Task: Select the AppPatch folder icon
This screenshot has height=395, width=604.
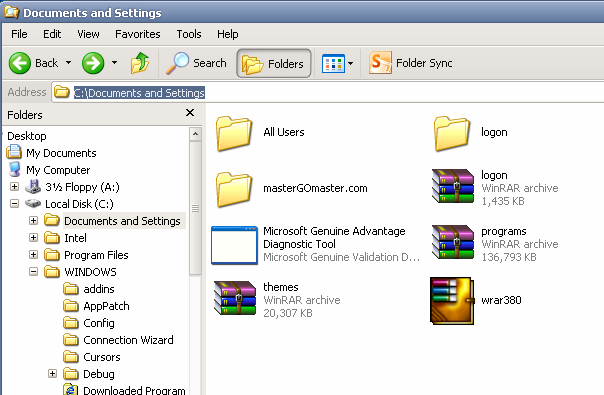Action: (71, 306)
